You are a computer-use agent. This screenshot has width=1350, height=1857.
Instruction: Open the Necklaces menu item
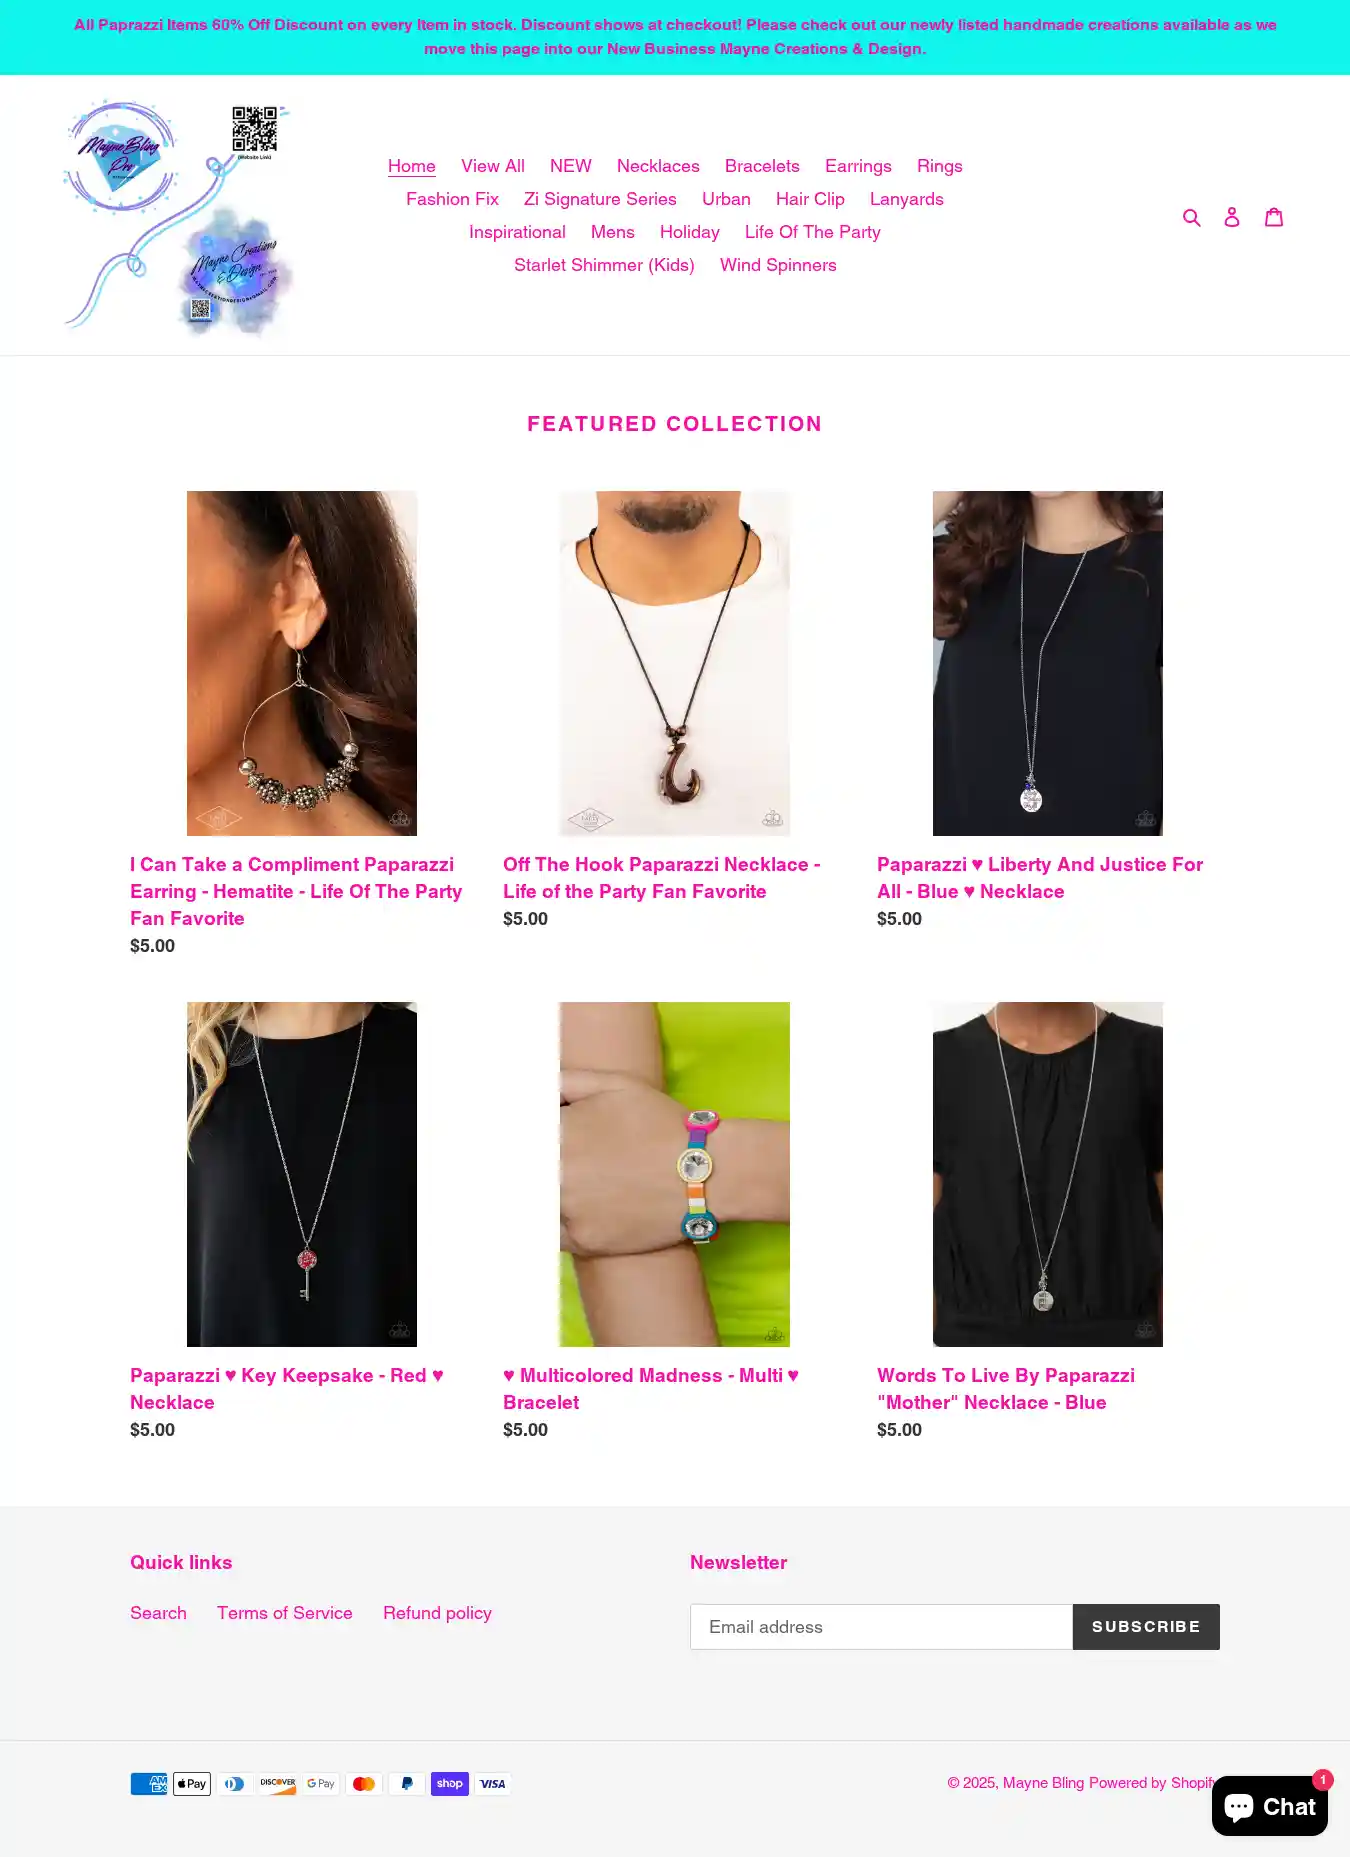tap(658, 166)
